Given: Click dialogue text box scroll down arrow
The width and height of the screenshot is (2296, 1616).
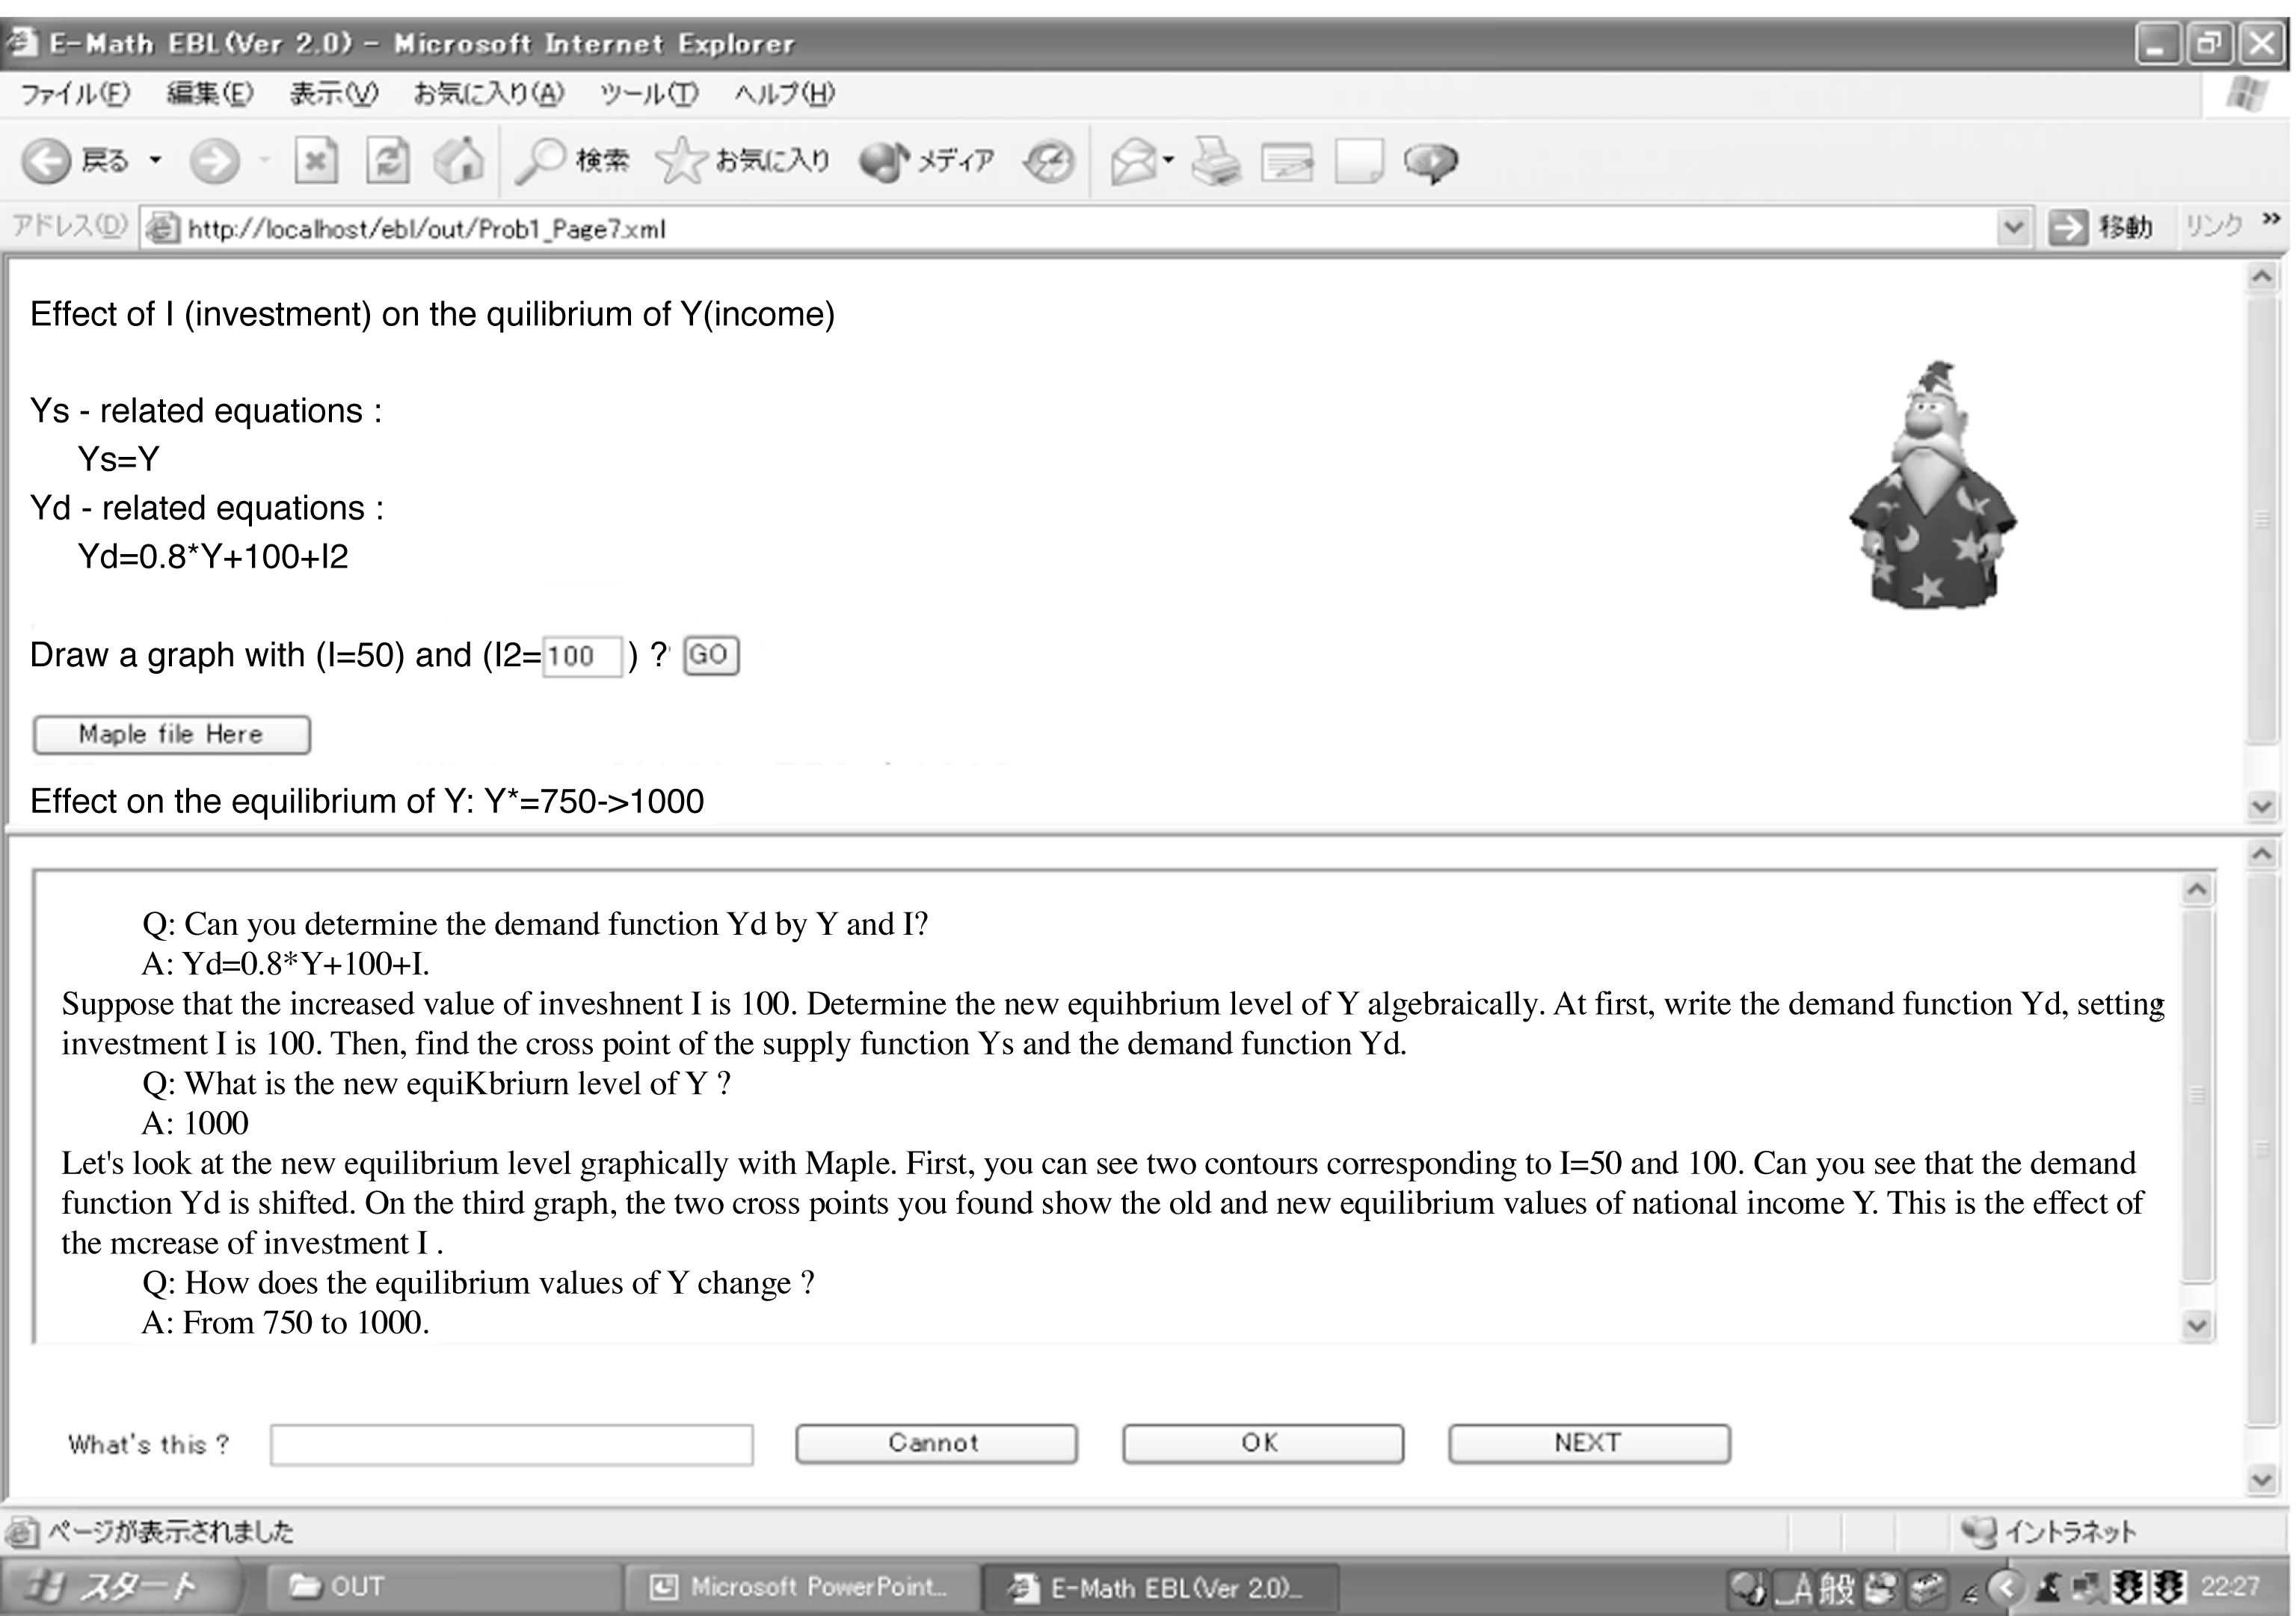Looking at the screenshot, I should point(2196,1325).
